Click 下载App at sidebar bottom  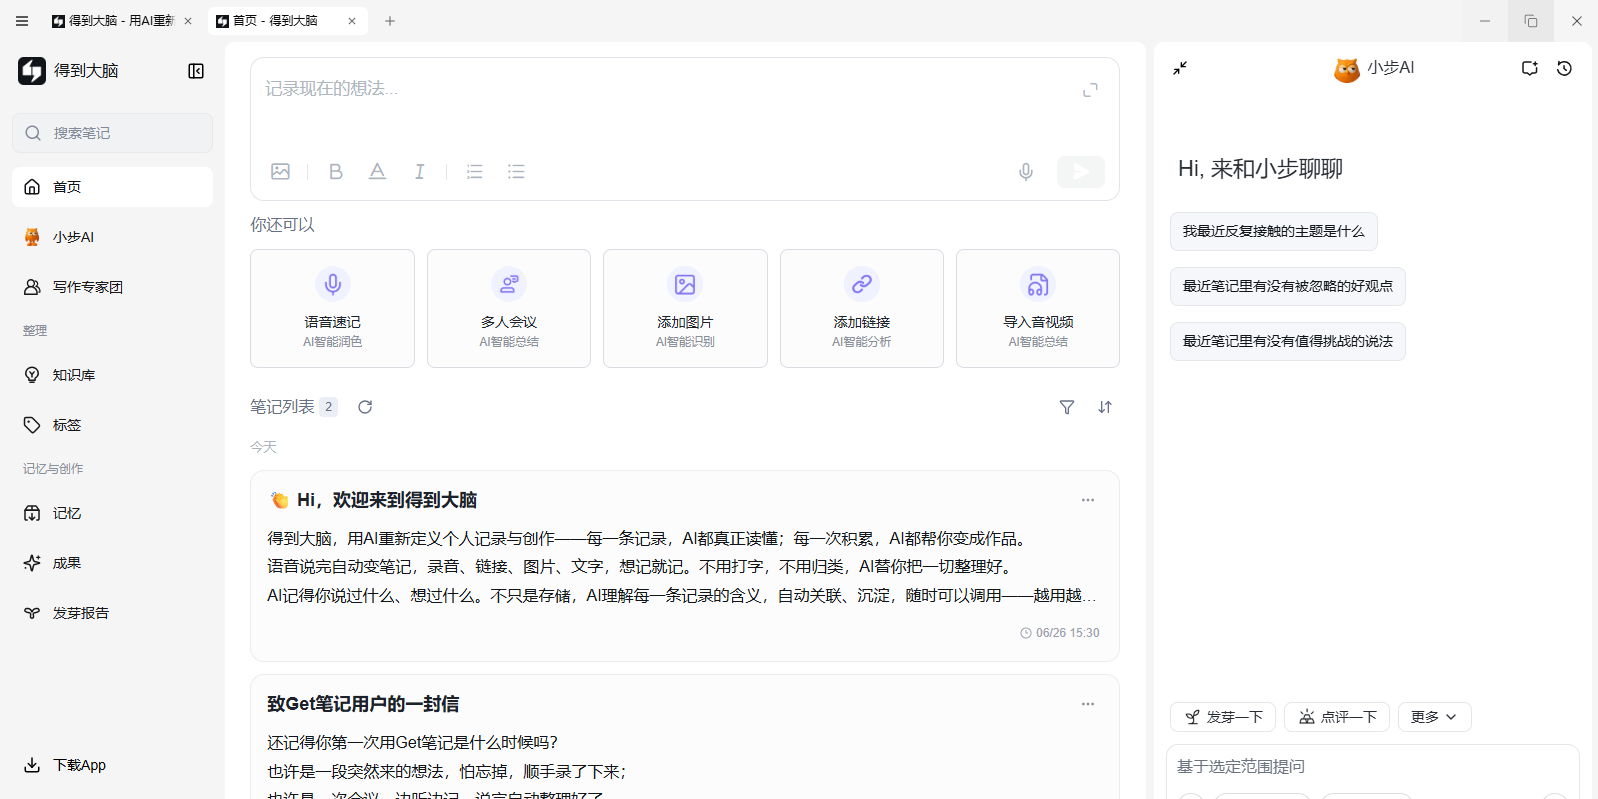(x=65, y=765)
